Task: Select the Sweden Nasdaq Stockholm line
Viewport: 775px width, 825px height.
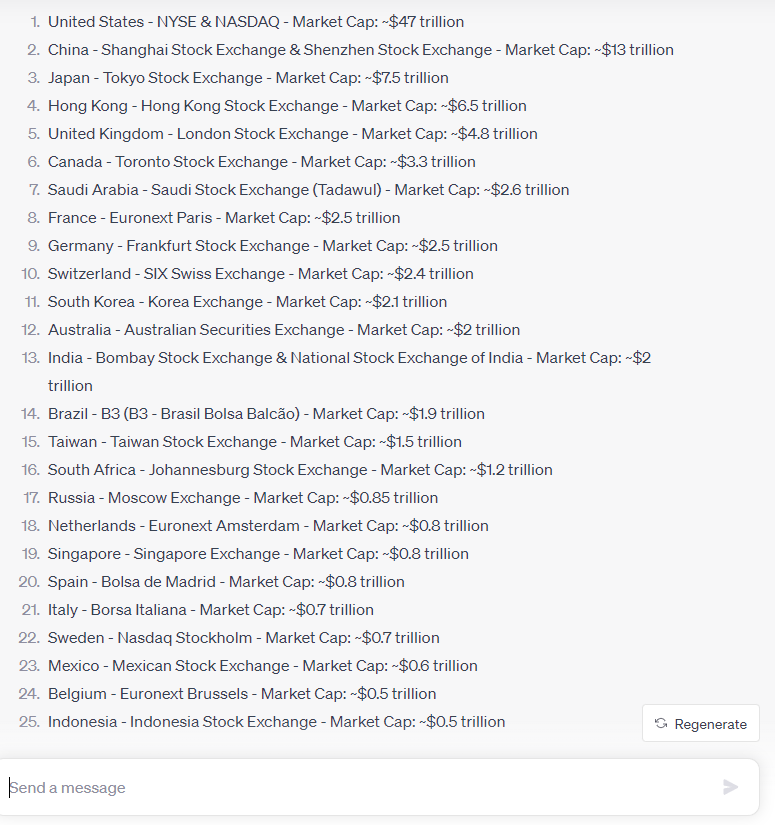Action: tap(243, 638)
